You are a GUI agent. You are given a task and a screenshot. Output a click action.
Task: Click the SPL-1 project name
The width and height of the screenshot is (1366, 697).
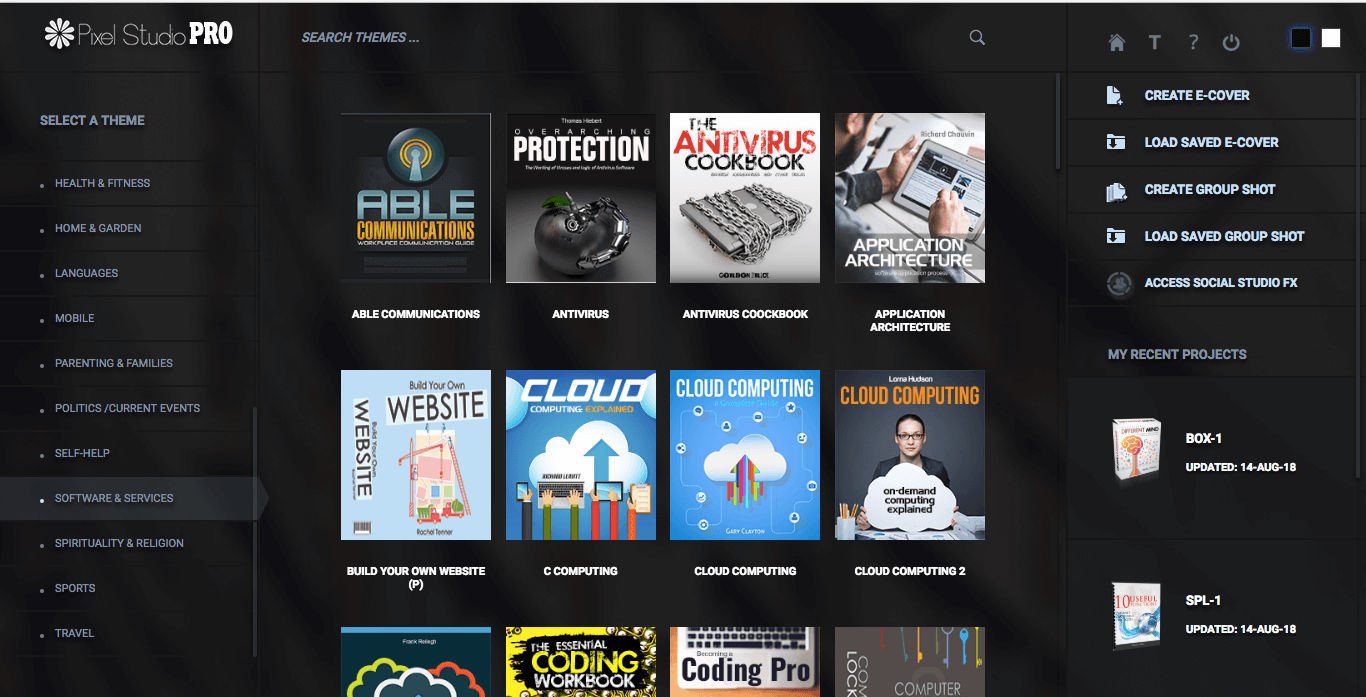1203,600
